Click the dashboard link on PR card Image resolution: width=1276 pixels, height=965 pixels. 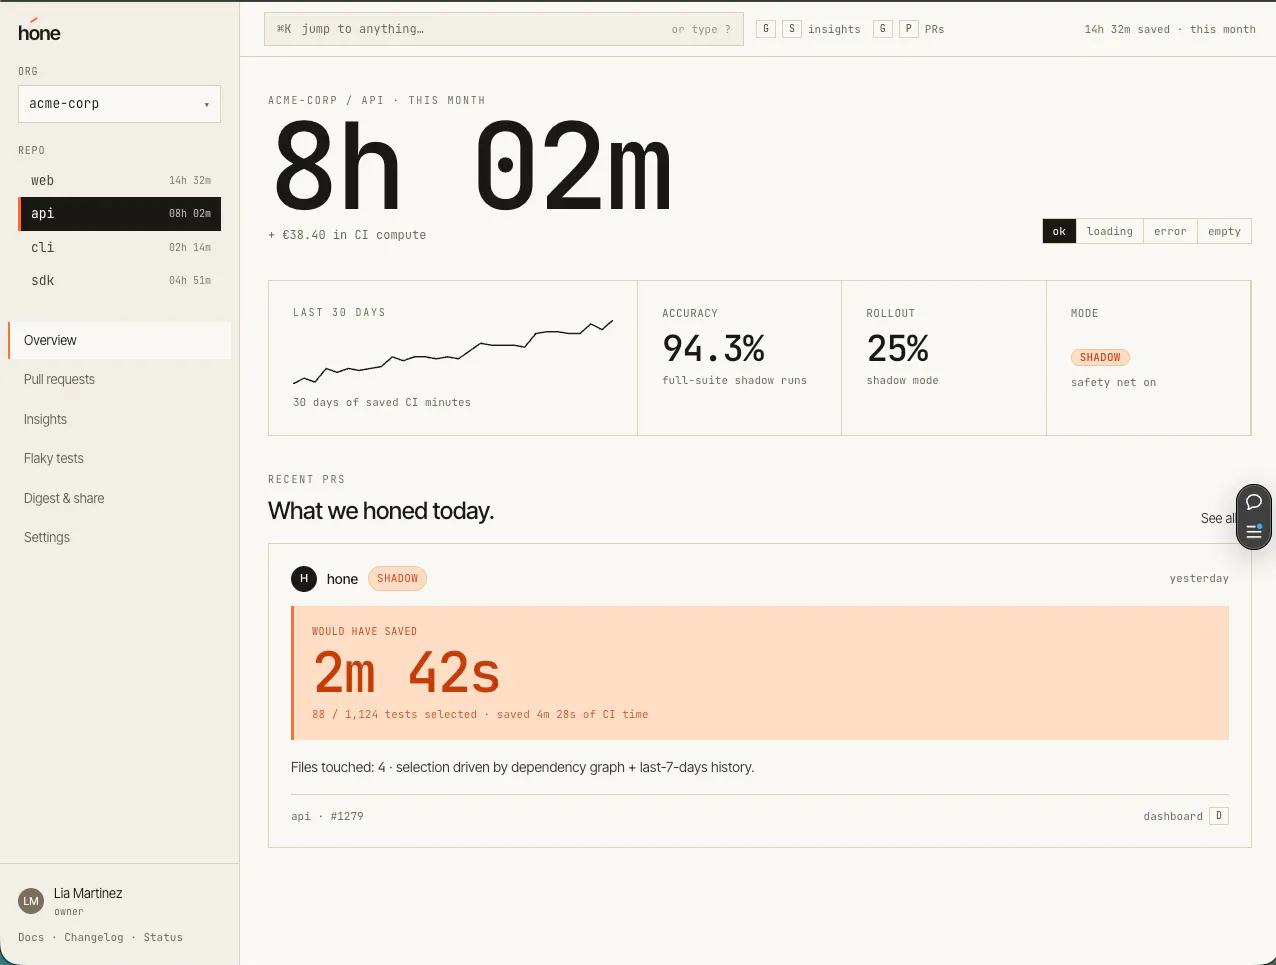(1173, 816)
